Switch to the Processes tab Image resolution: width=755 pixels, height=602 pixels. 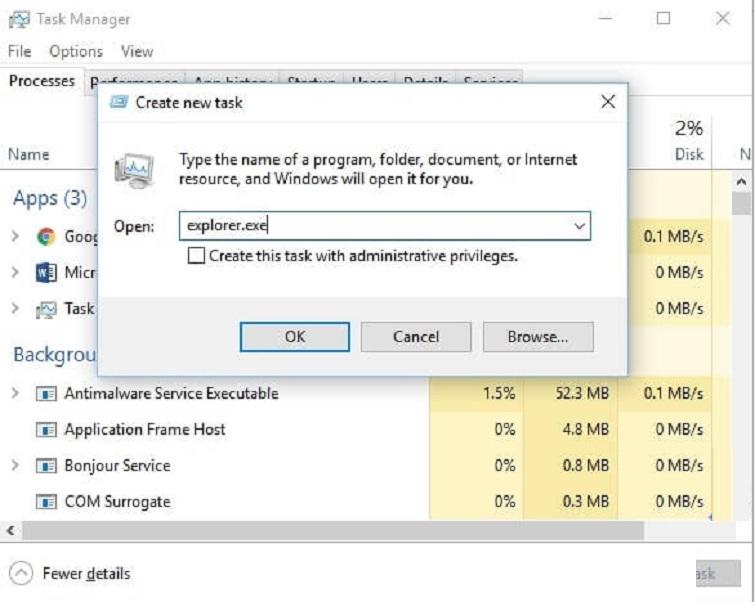pos(42,81)
